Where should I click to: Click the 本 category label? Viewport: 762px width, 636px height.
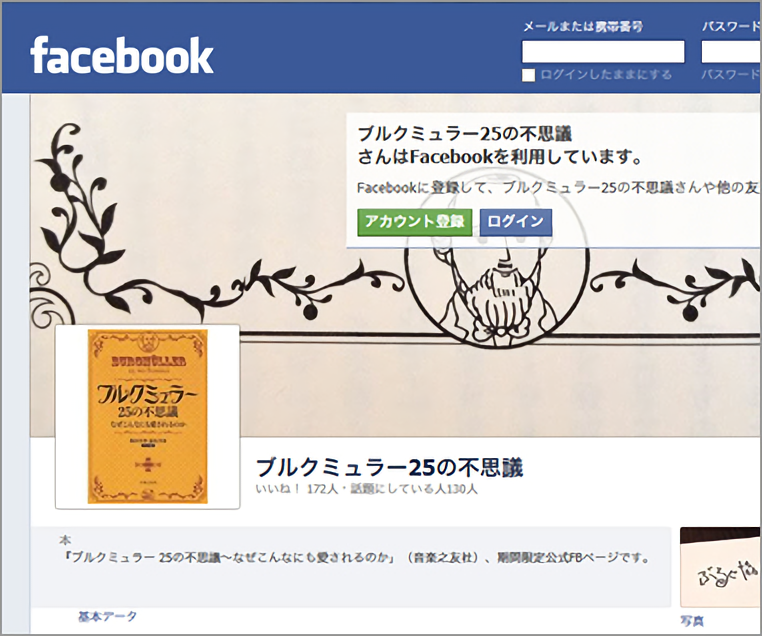(x=65, y=540)
